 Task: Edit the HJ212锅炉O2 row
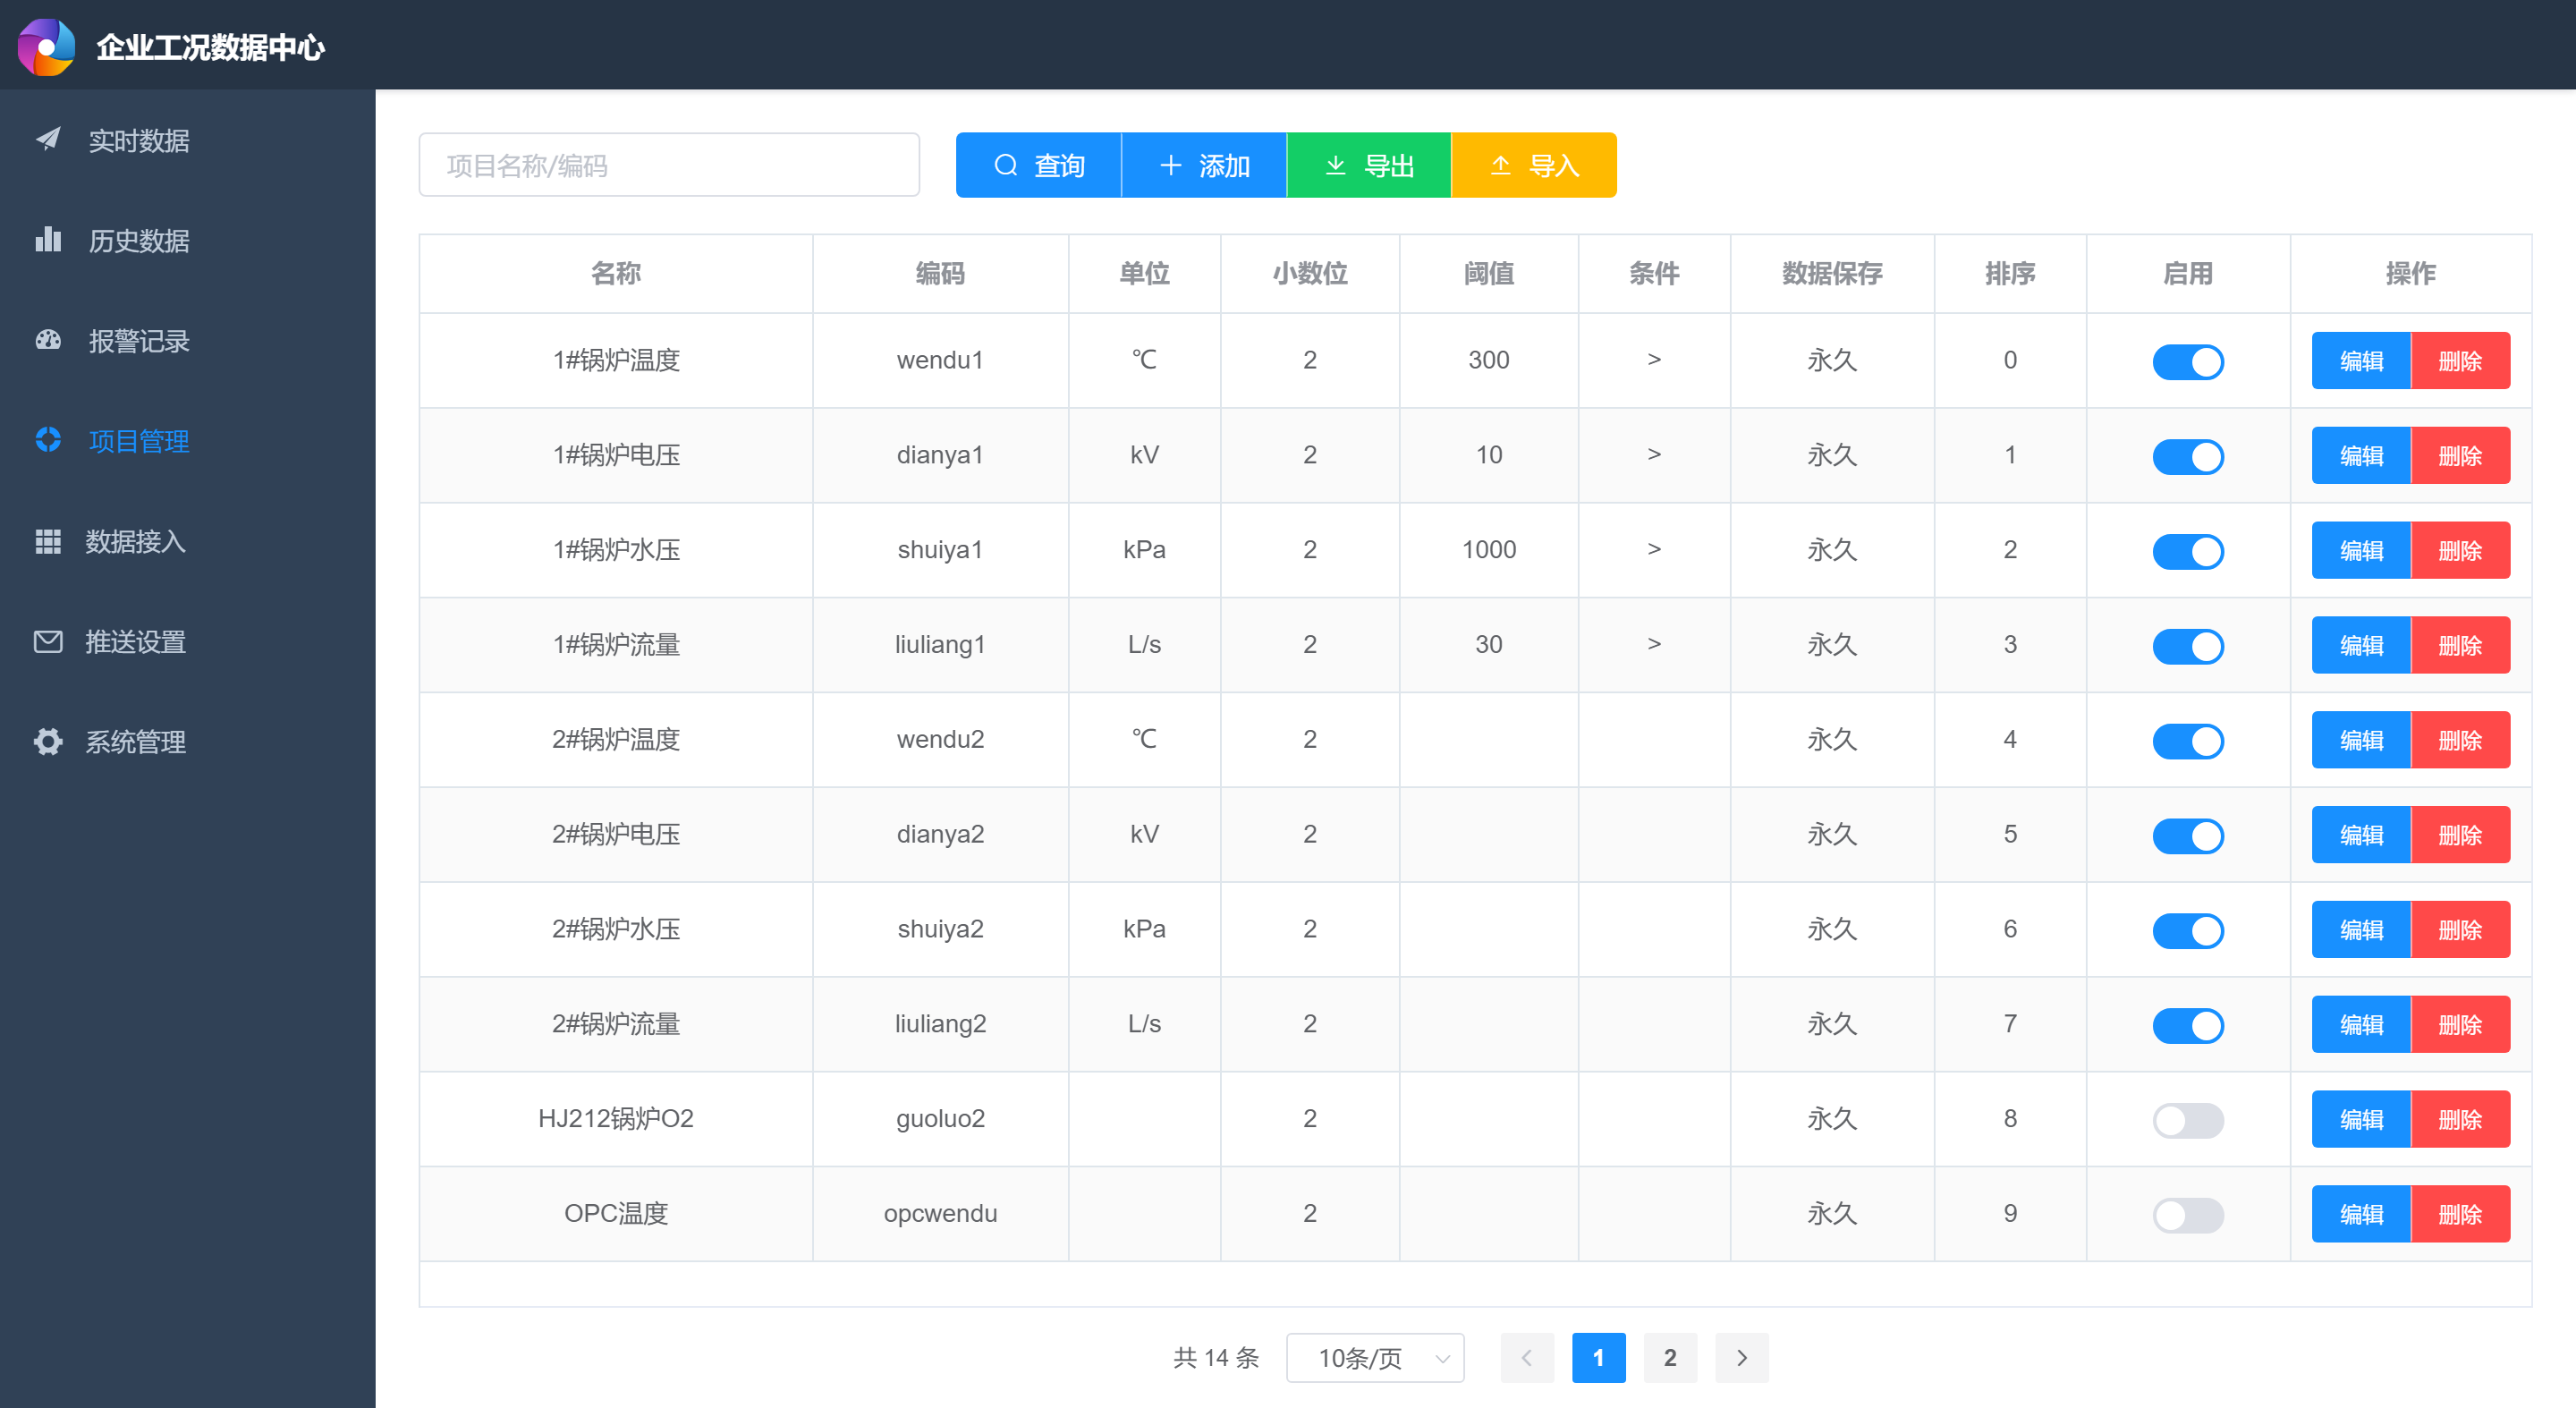point(2361,1119)
